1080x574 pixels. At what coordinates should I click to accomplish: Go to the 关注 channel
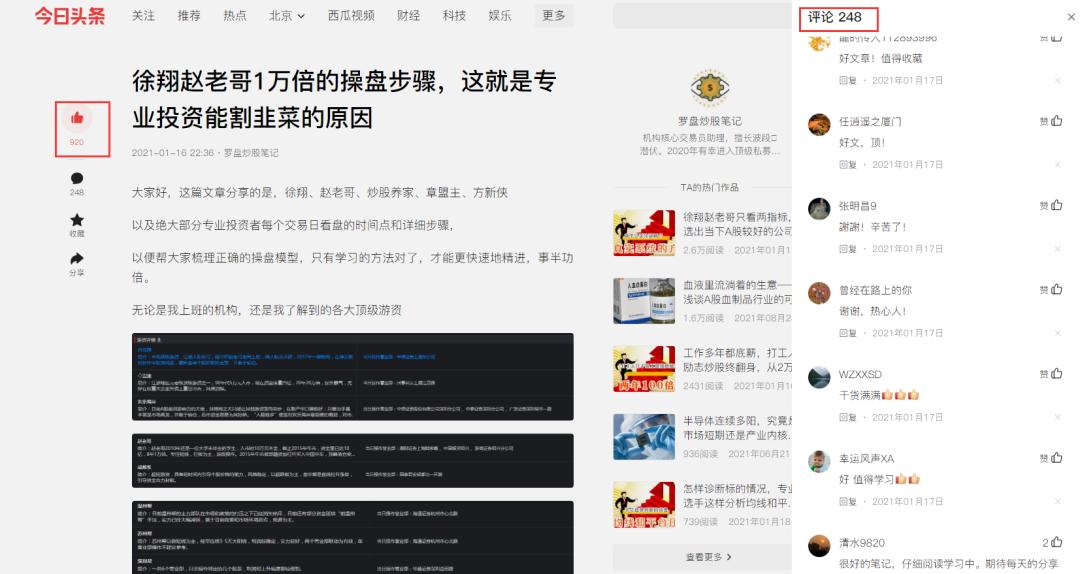click(x=143, y=15)
